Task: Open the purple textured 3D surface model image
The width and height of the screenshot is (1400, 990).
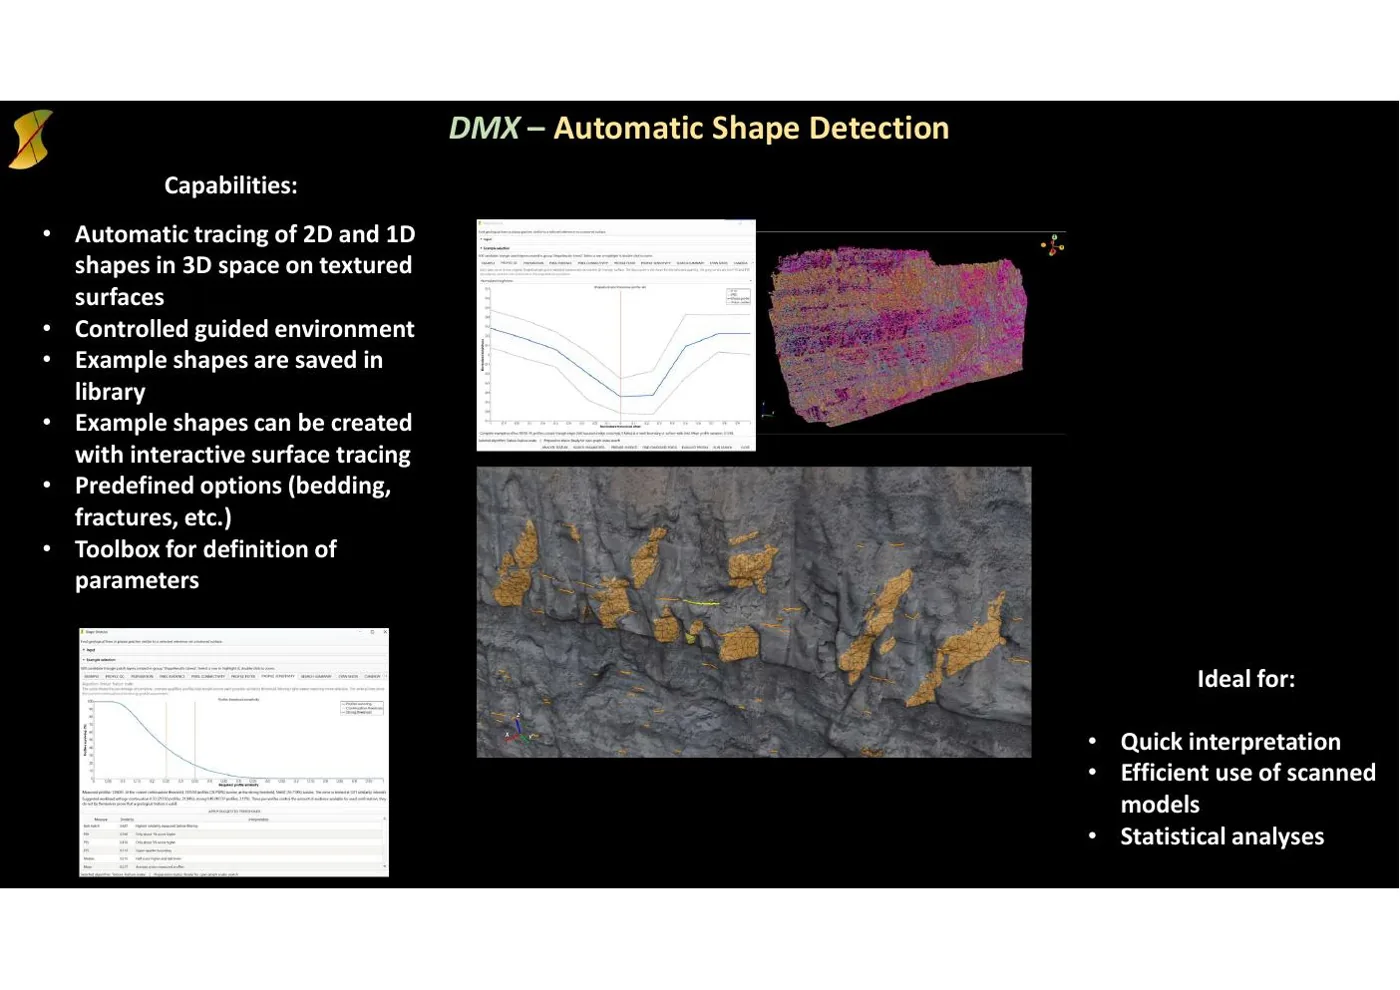Action: (x=898, y=335)
